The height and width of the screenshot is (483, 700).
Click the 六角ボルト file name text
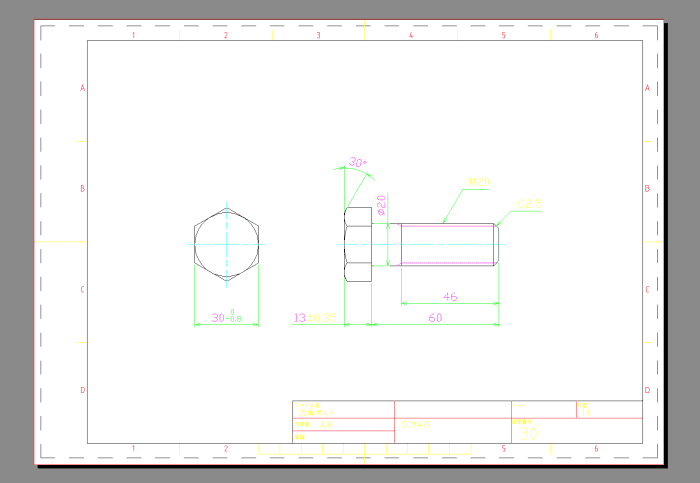coord(317,413)
